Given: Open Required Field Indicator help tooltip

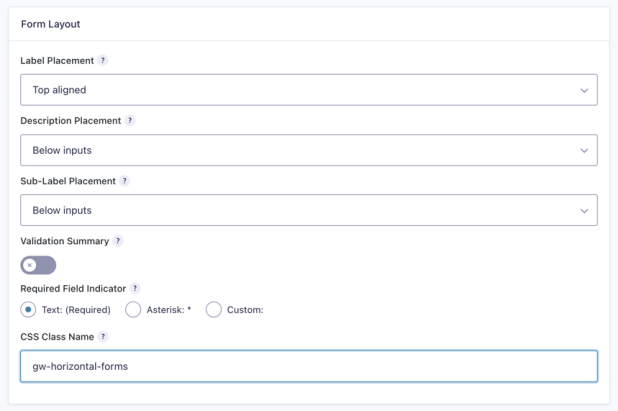Looking at the screenshot, I should 135,288.
